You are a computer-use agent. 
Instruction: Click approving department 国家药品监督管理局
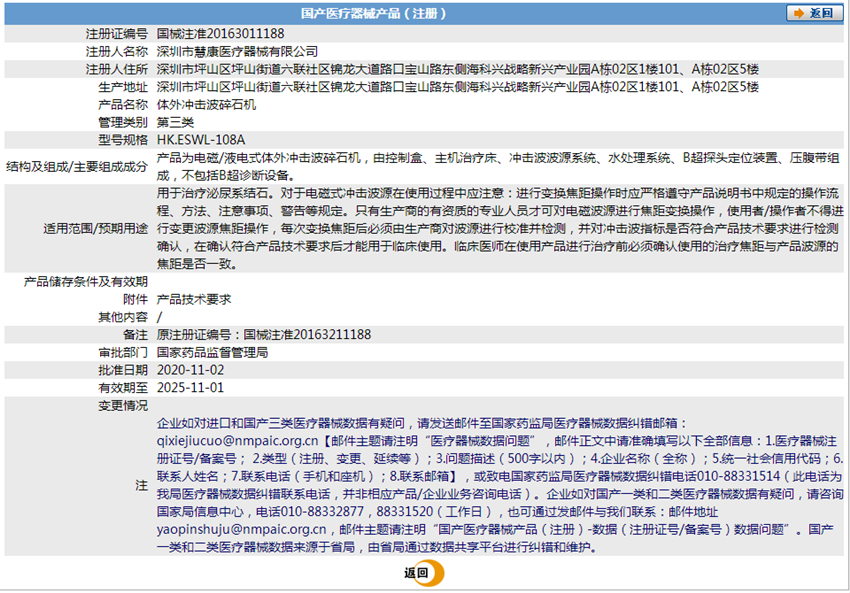coord(212,352)
